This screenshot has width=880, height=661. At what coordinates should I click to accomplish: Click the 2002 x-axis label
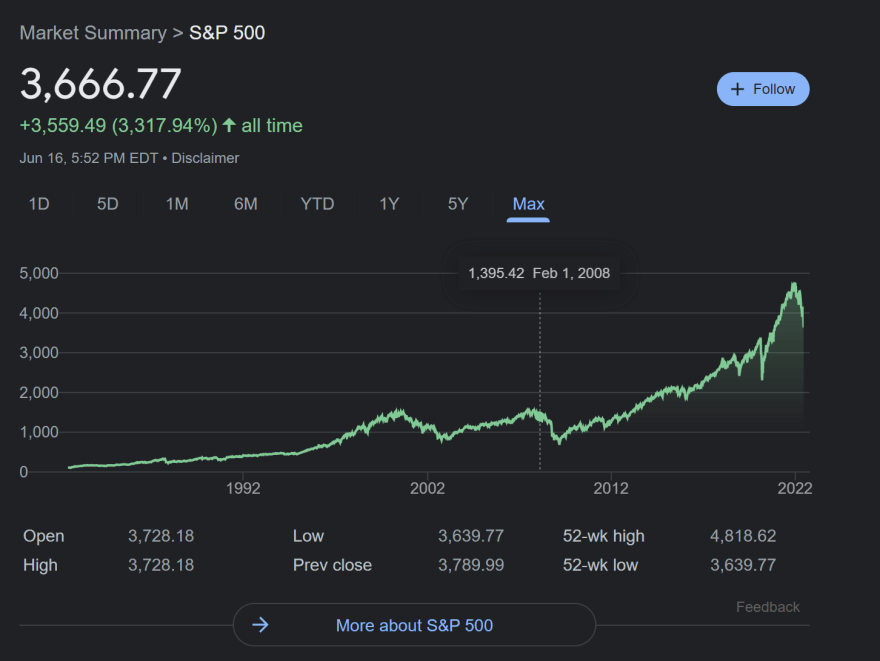coord(427,488)
